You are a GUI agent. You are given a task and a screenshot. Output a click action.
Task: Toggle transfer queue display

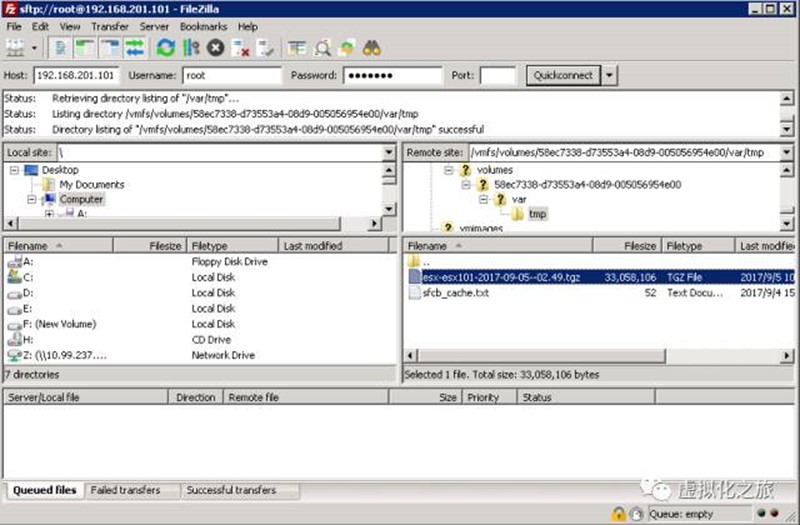134,48
